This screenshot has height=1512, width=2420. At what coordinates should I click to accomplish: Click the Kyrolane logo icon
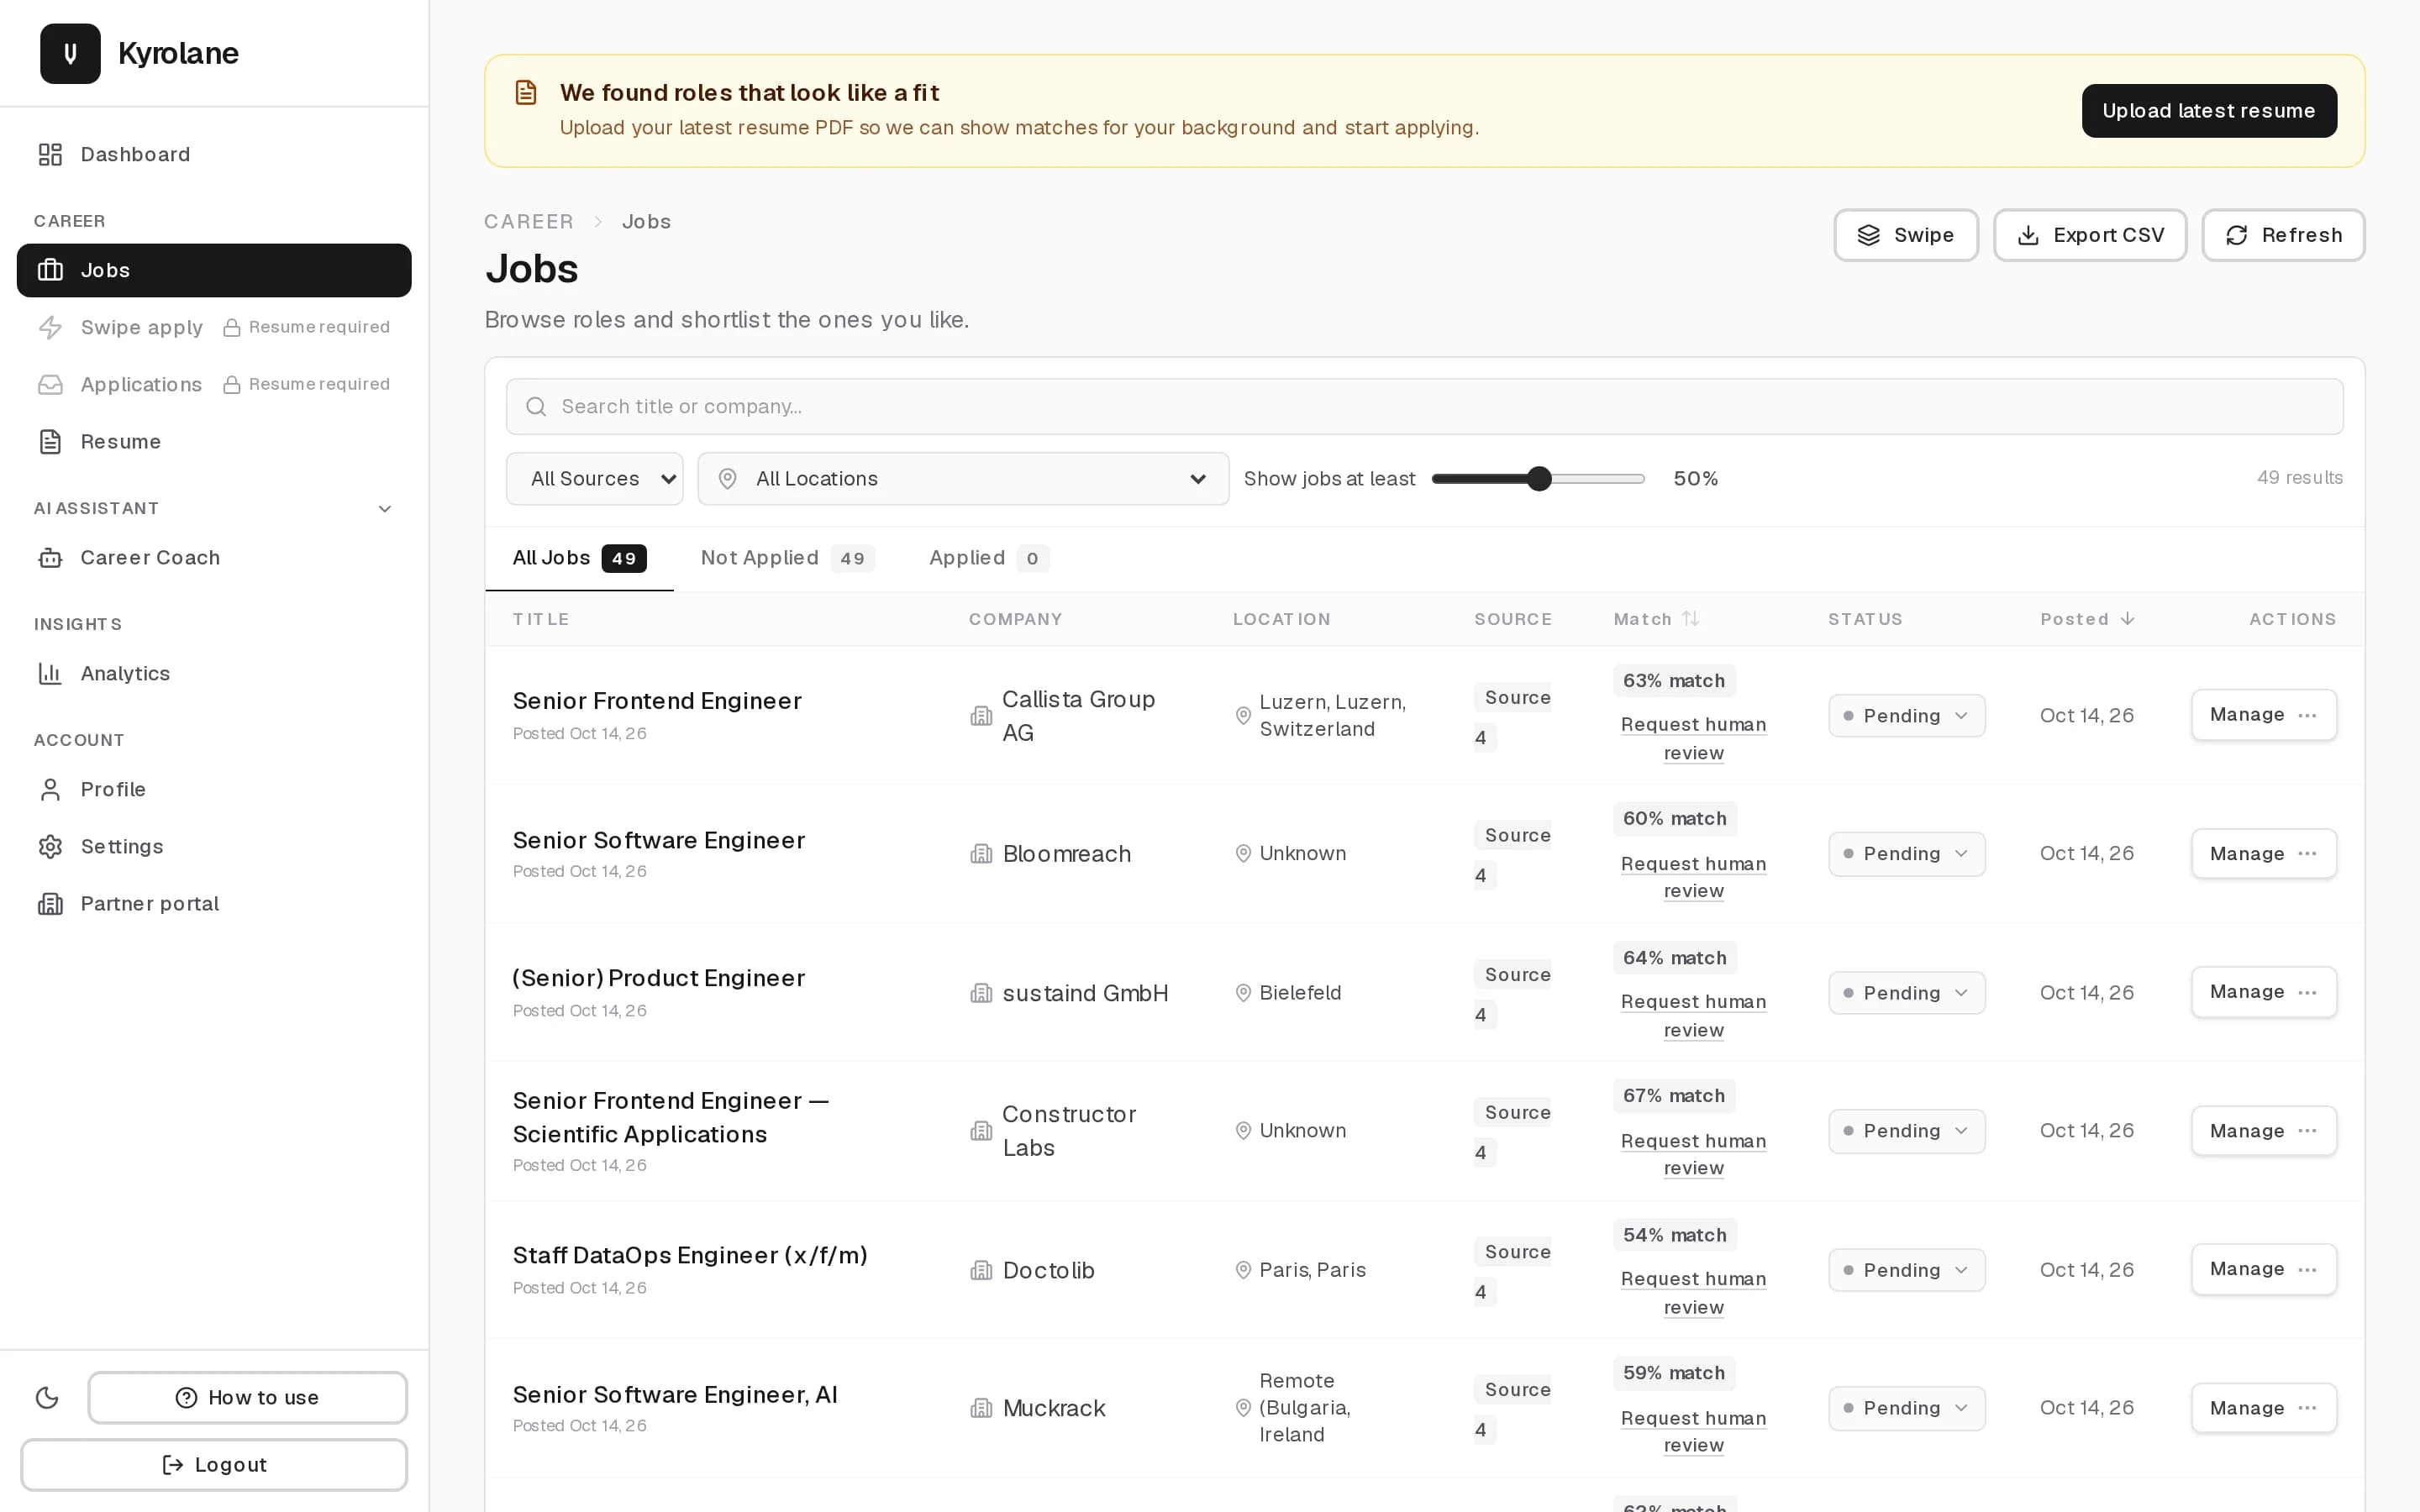click(x=70, y=53)
